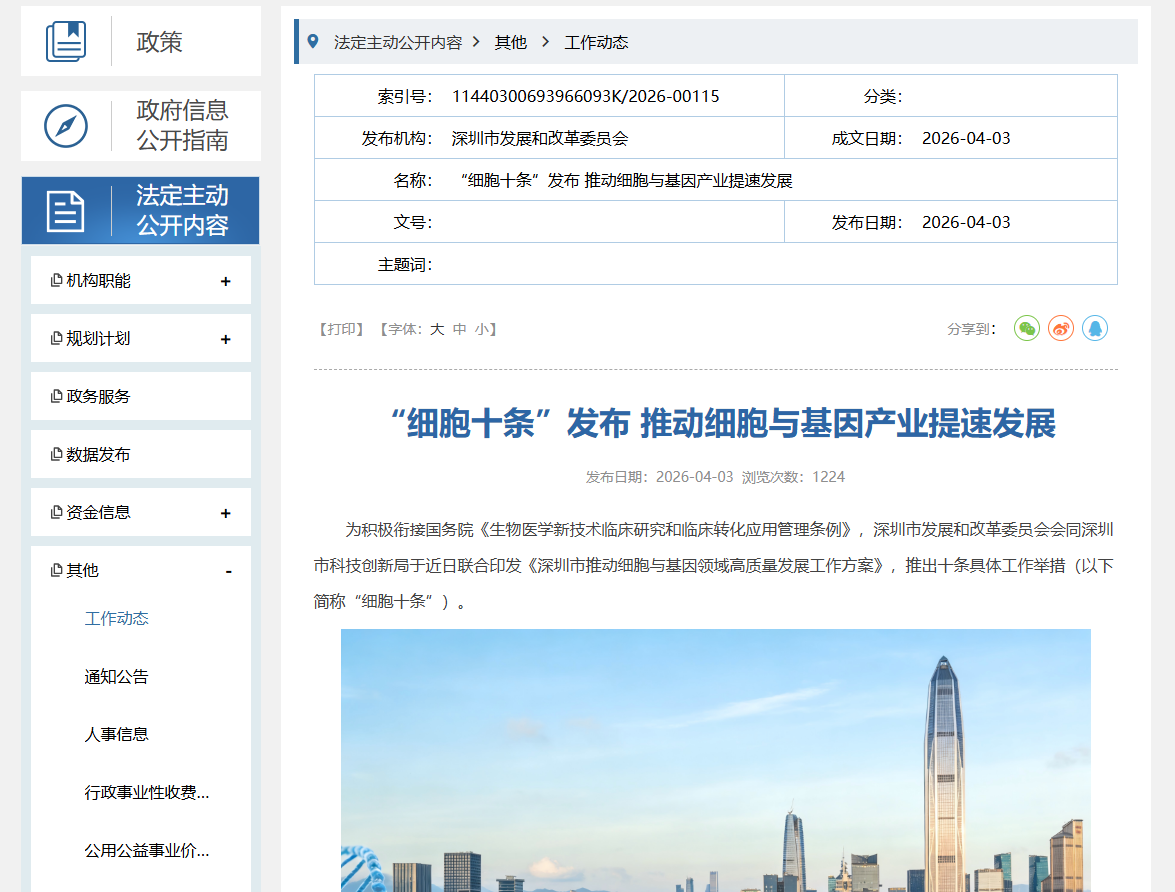Go to 其他 in the breadcrumb

coord(510,42)
